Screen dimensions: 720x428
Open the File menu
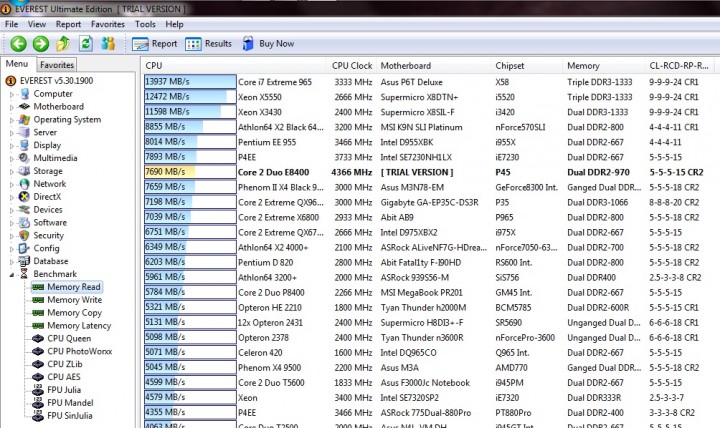click(11, 24)
